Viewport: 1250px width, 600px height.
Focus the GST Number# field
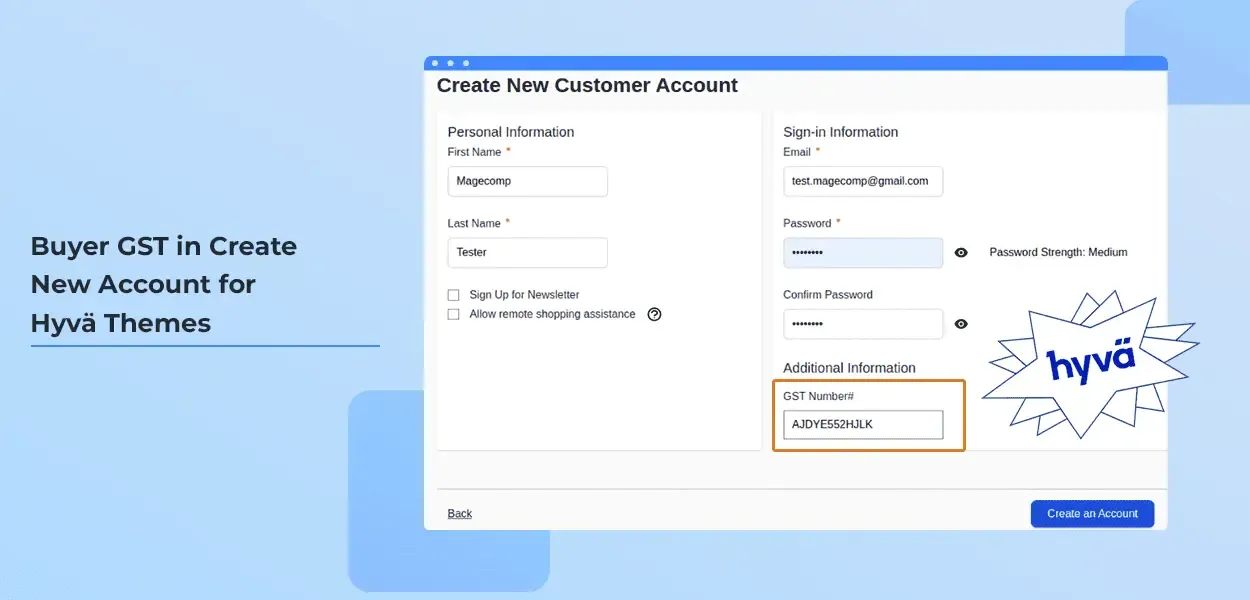point(862,424)
